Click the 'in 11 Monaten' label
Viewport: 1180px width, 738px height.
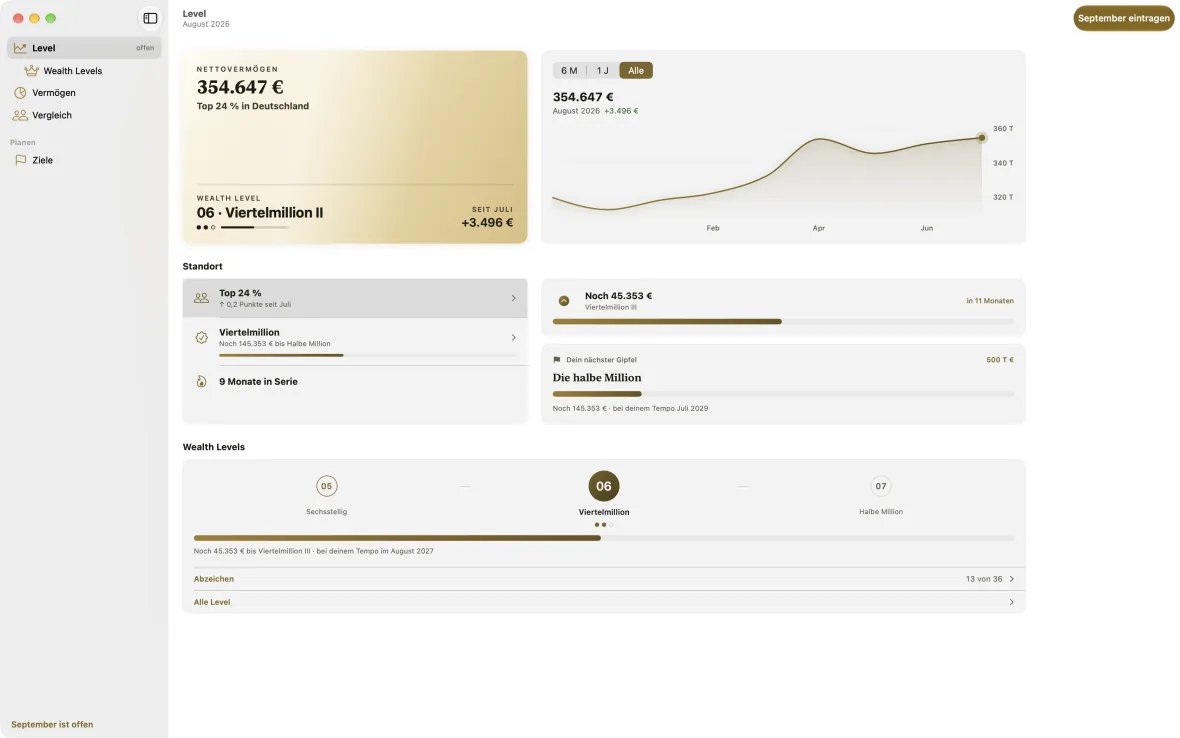(x=990, y=301)
